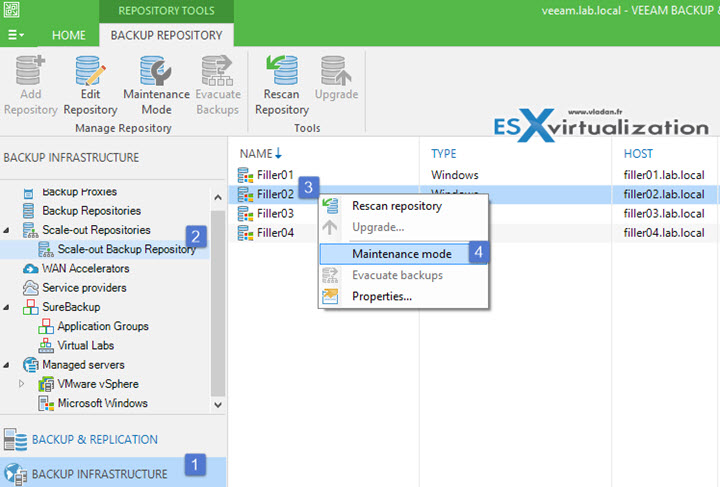Choose Rescan repository from context menu

click(x=403, y=206)
